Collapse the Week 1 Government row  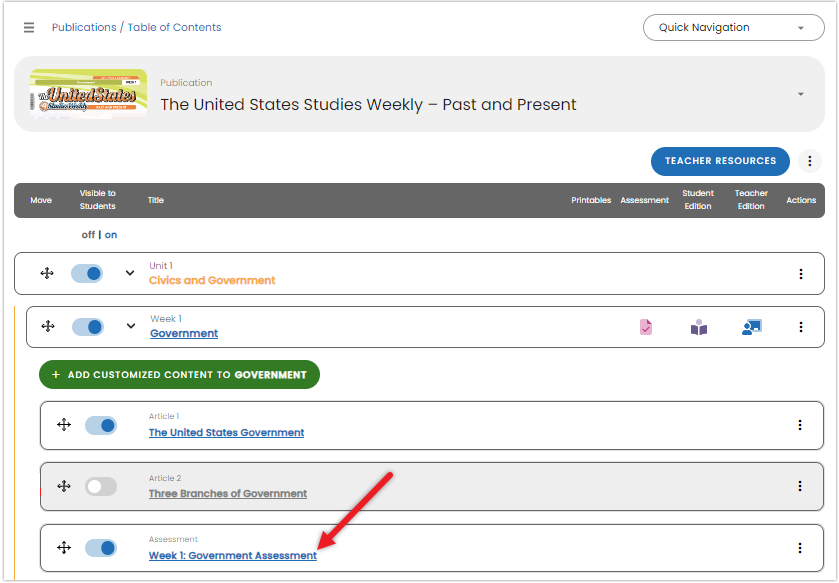pyautogui.click(x=129, y=326)
